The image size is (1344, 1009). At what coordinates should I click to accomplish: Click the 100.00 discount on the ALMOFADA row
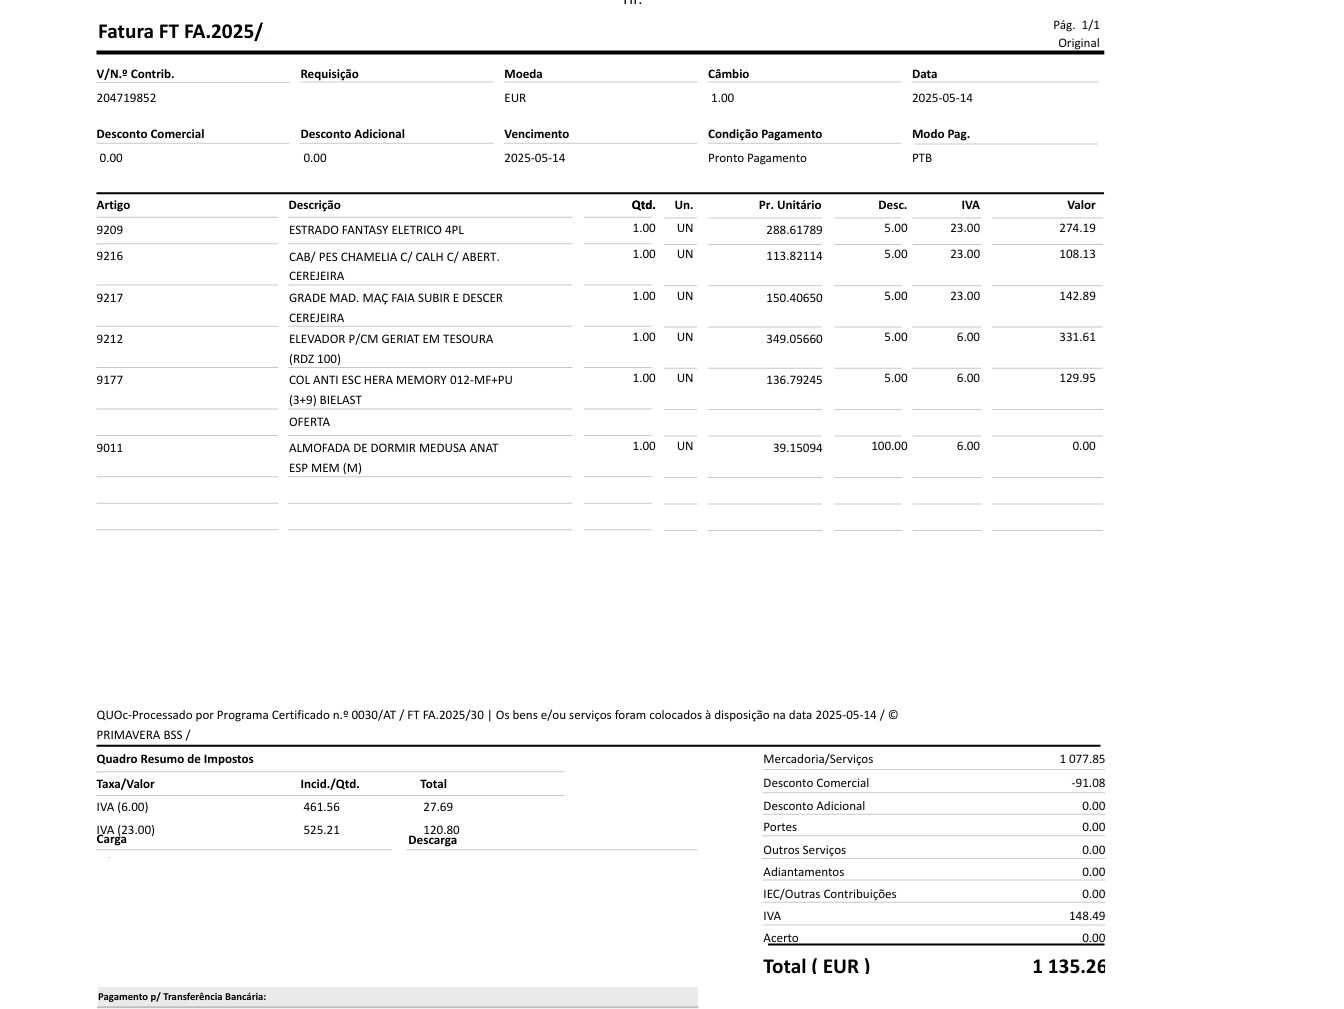889,446
